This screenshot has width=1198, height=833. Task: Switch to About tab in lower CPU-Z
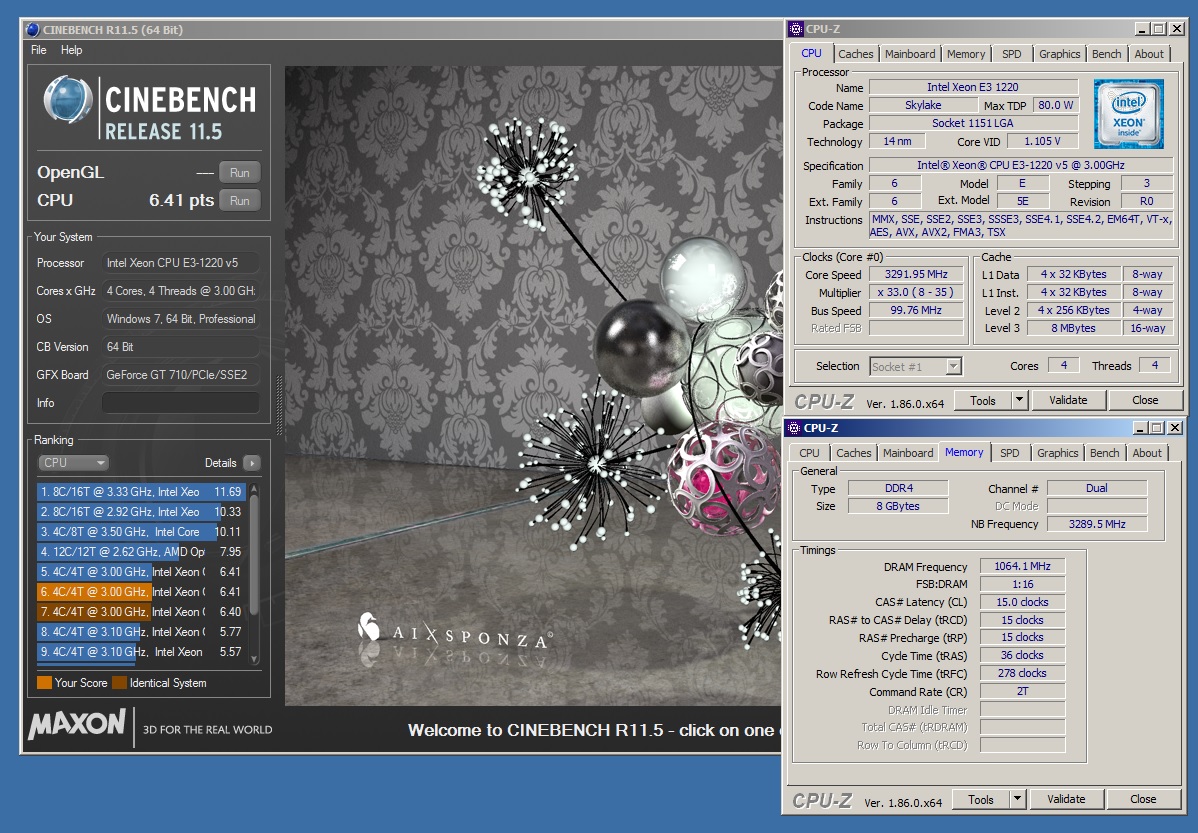(x=1147, y=453)
